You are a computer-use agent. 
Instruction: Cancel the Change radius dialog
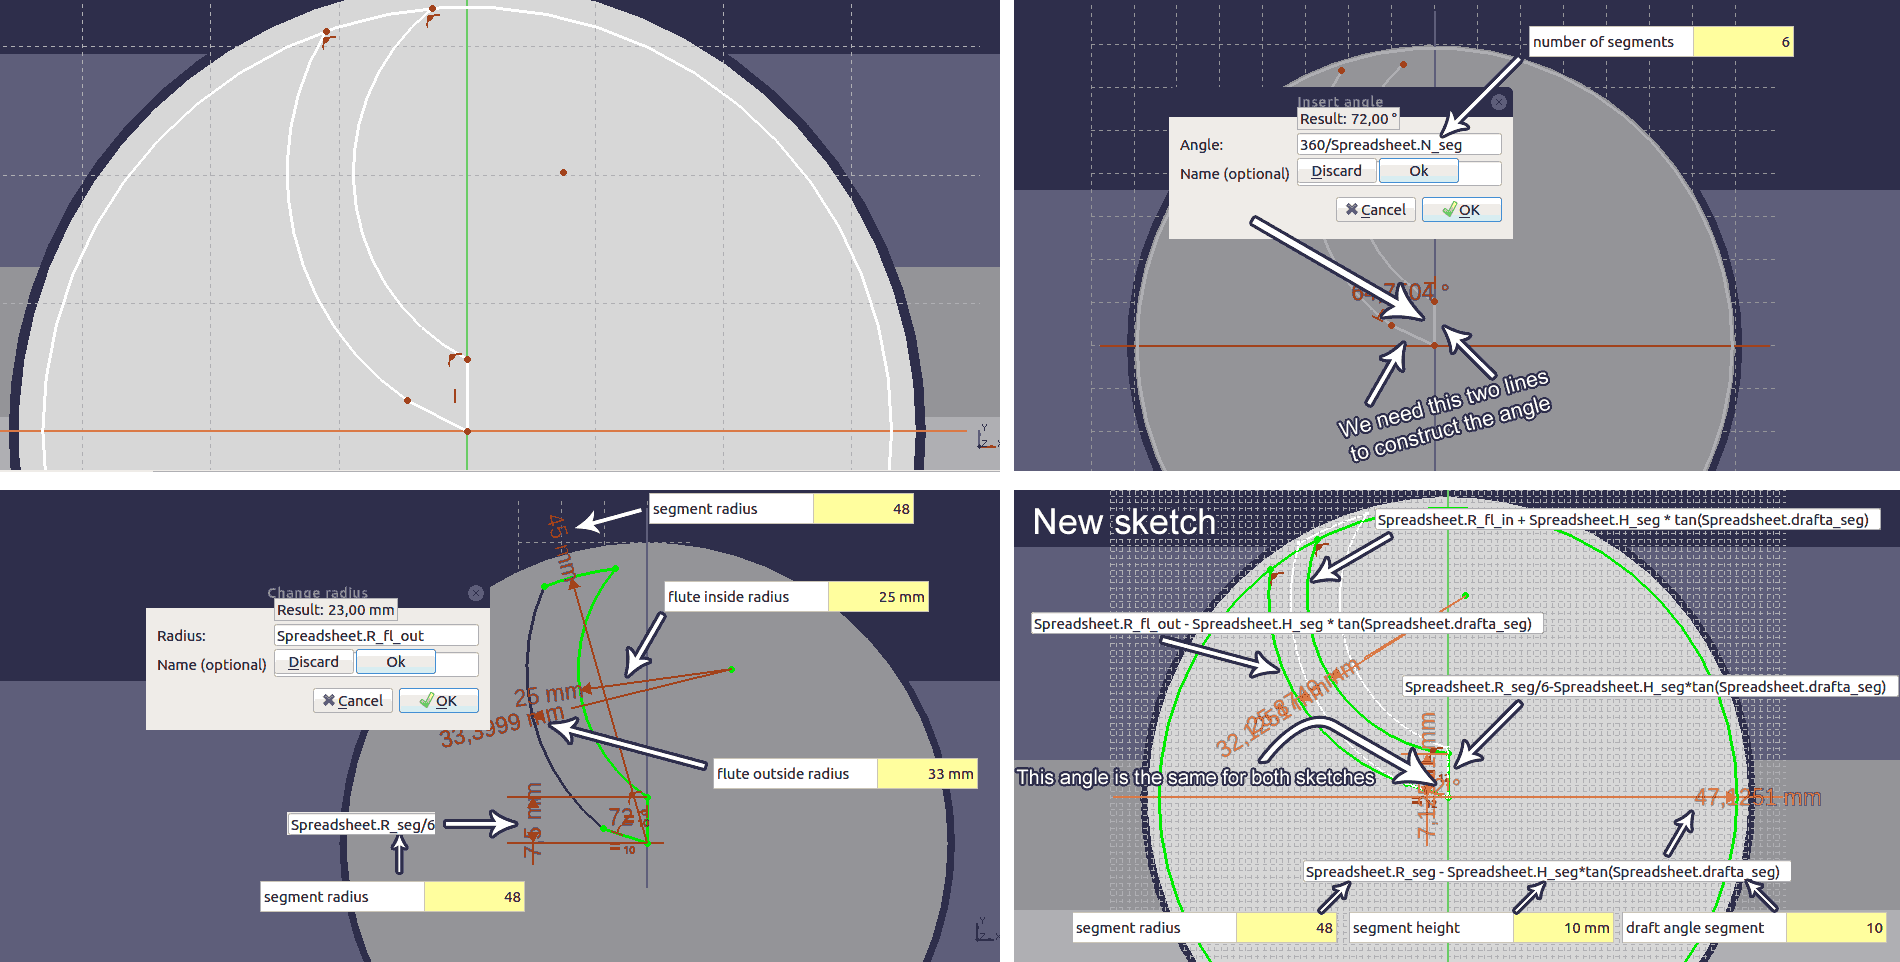click(353, 701)
